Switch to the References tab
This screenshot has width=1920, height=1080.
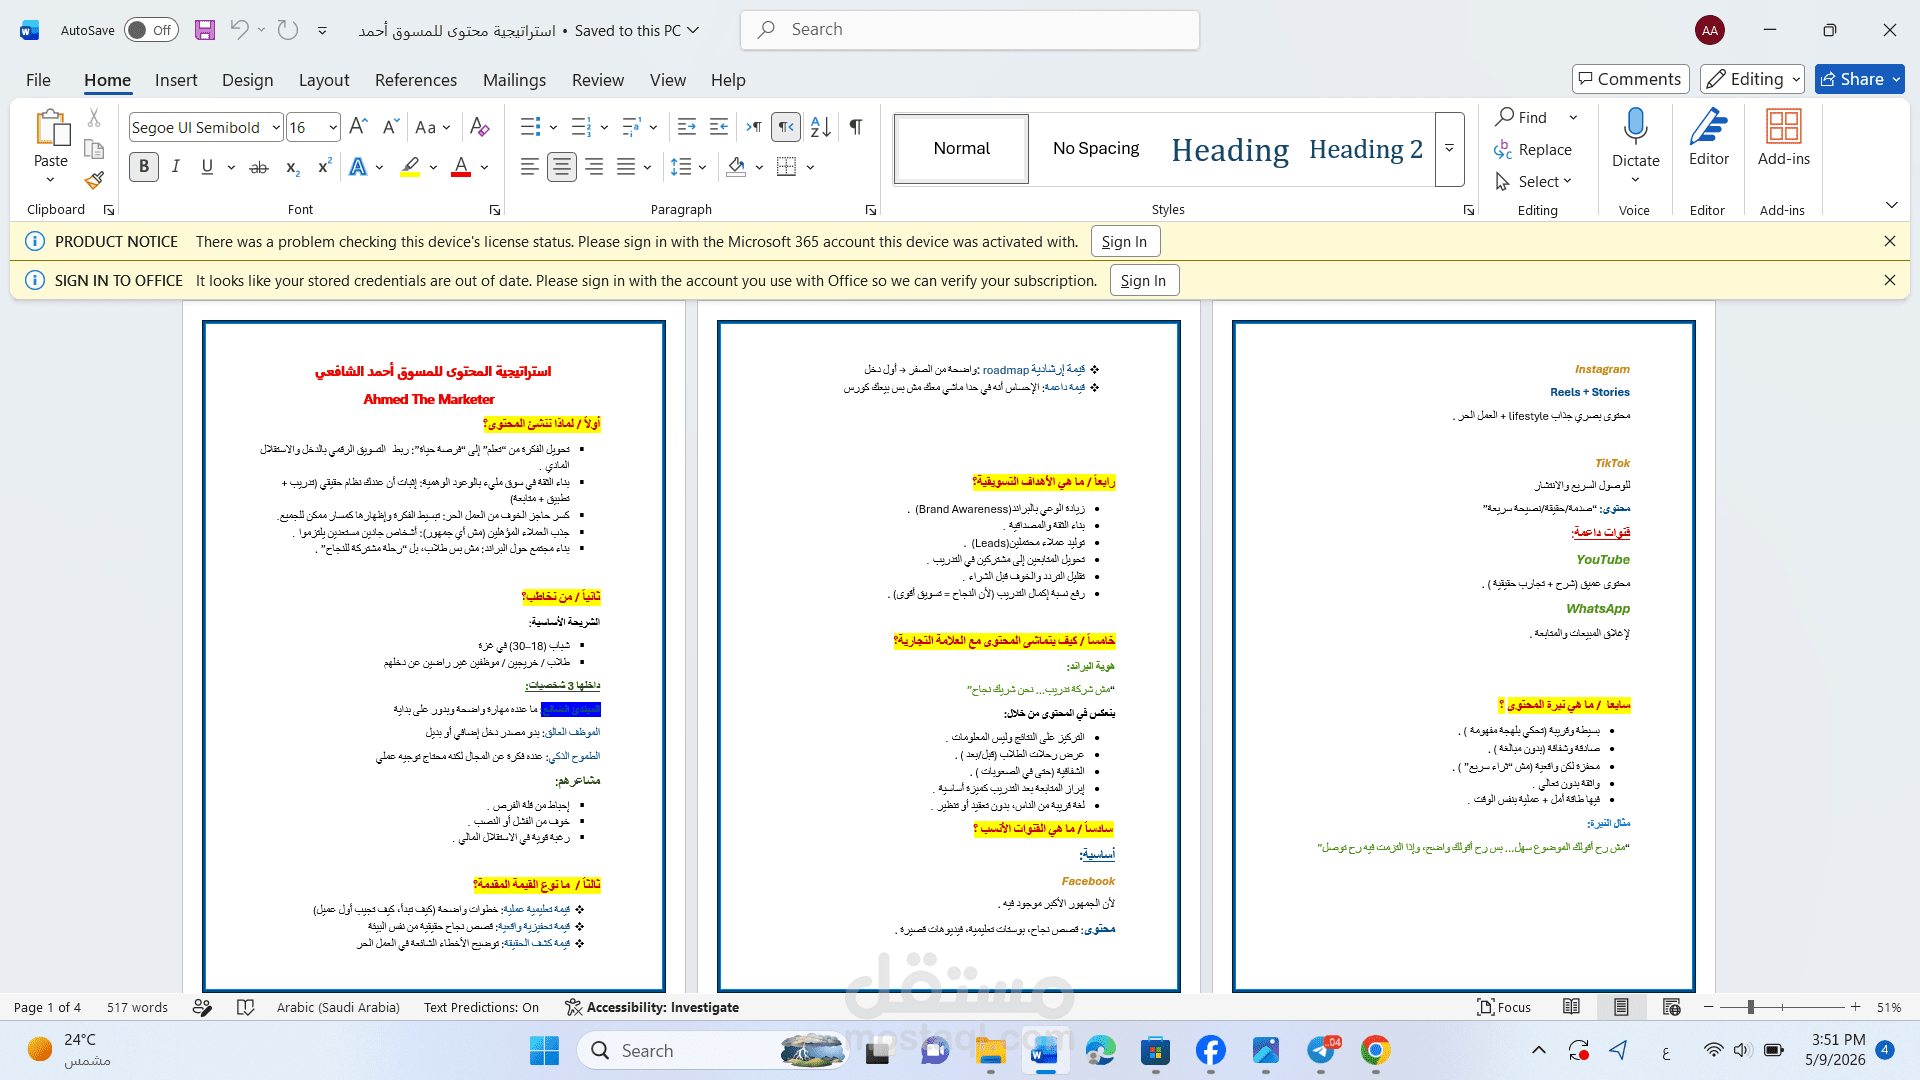coord(416,80)
